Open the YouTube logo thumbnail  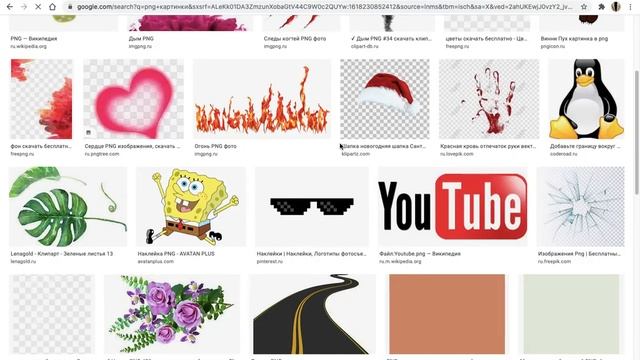(453, 207)
